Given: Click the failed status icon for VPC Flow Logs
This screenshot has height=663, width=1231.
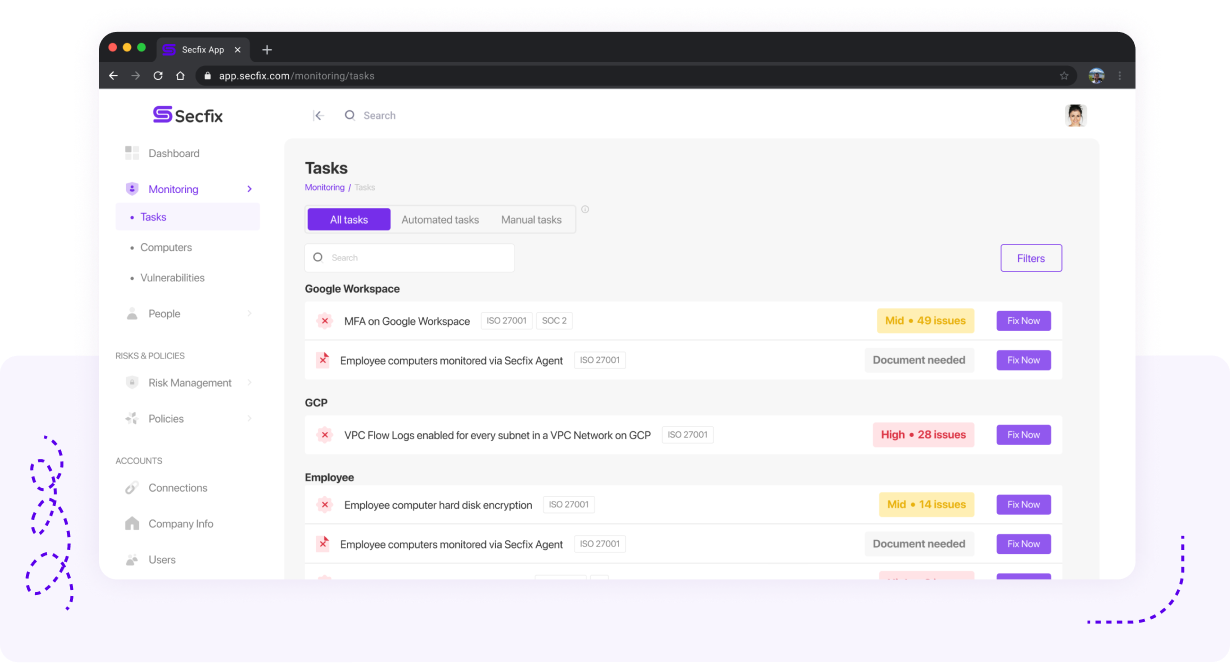Looking at the screenshot, I should click(324, 435).
